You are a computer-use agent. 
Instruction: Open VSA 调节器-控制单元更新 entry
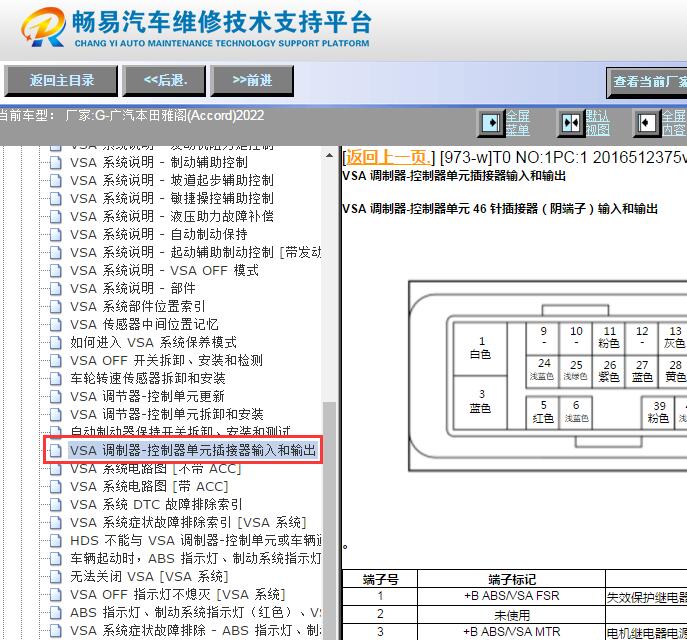click(x=147, y=396)
